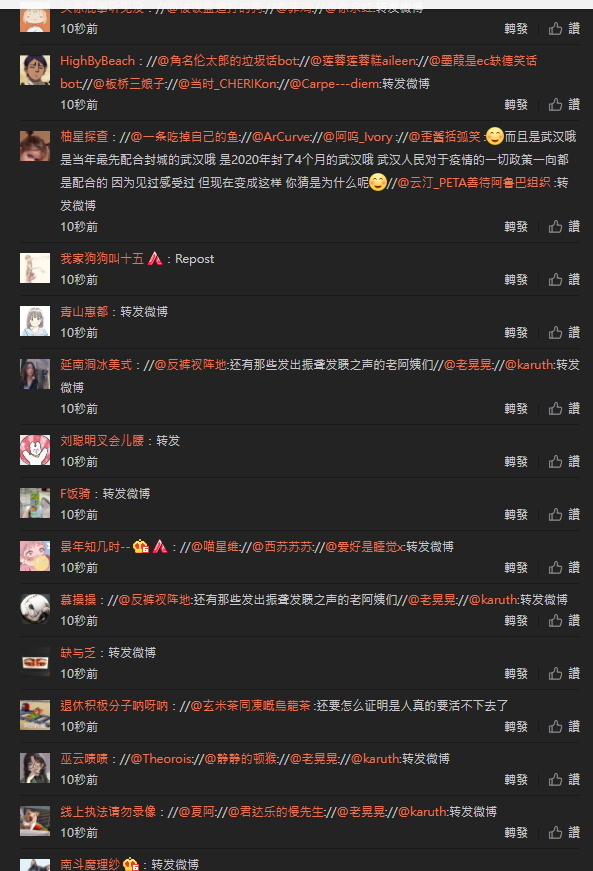The height and width of the screenshot is (871, 593).
Task: Visit @反裤衩阵地 mention in 慕操操's repost
Action: (x=154, y=599)
